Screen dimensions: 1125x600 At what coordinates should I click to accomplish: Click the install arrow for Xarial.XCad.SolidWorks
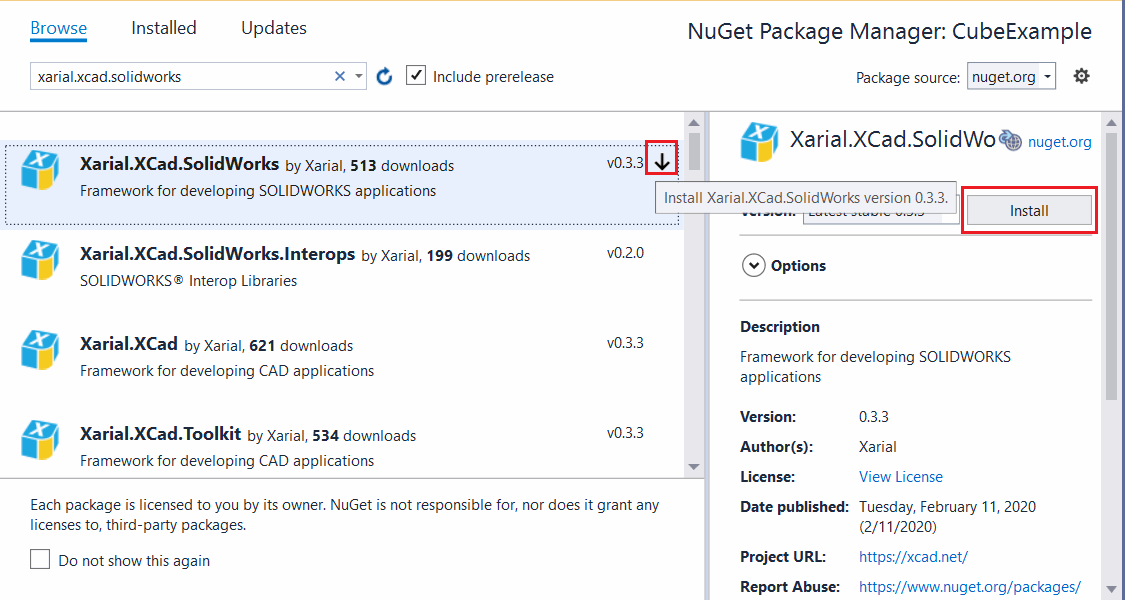(662, 163)
